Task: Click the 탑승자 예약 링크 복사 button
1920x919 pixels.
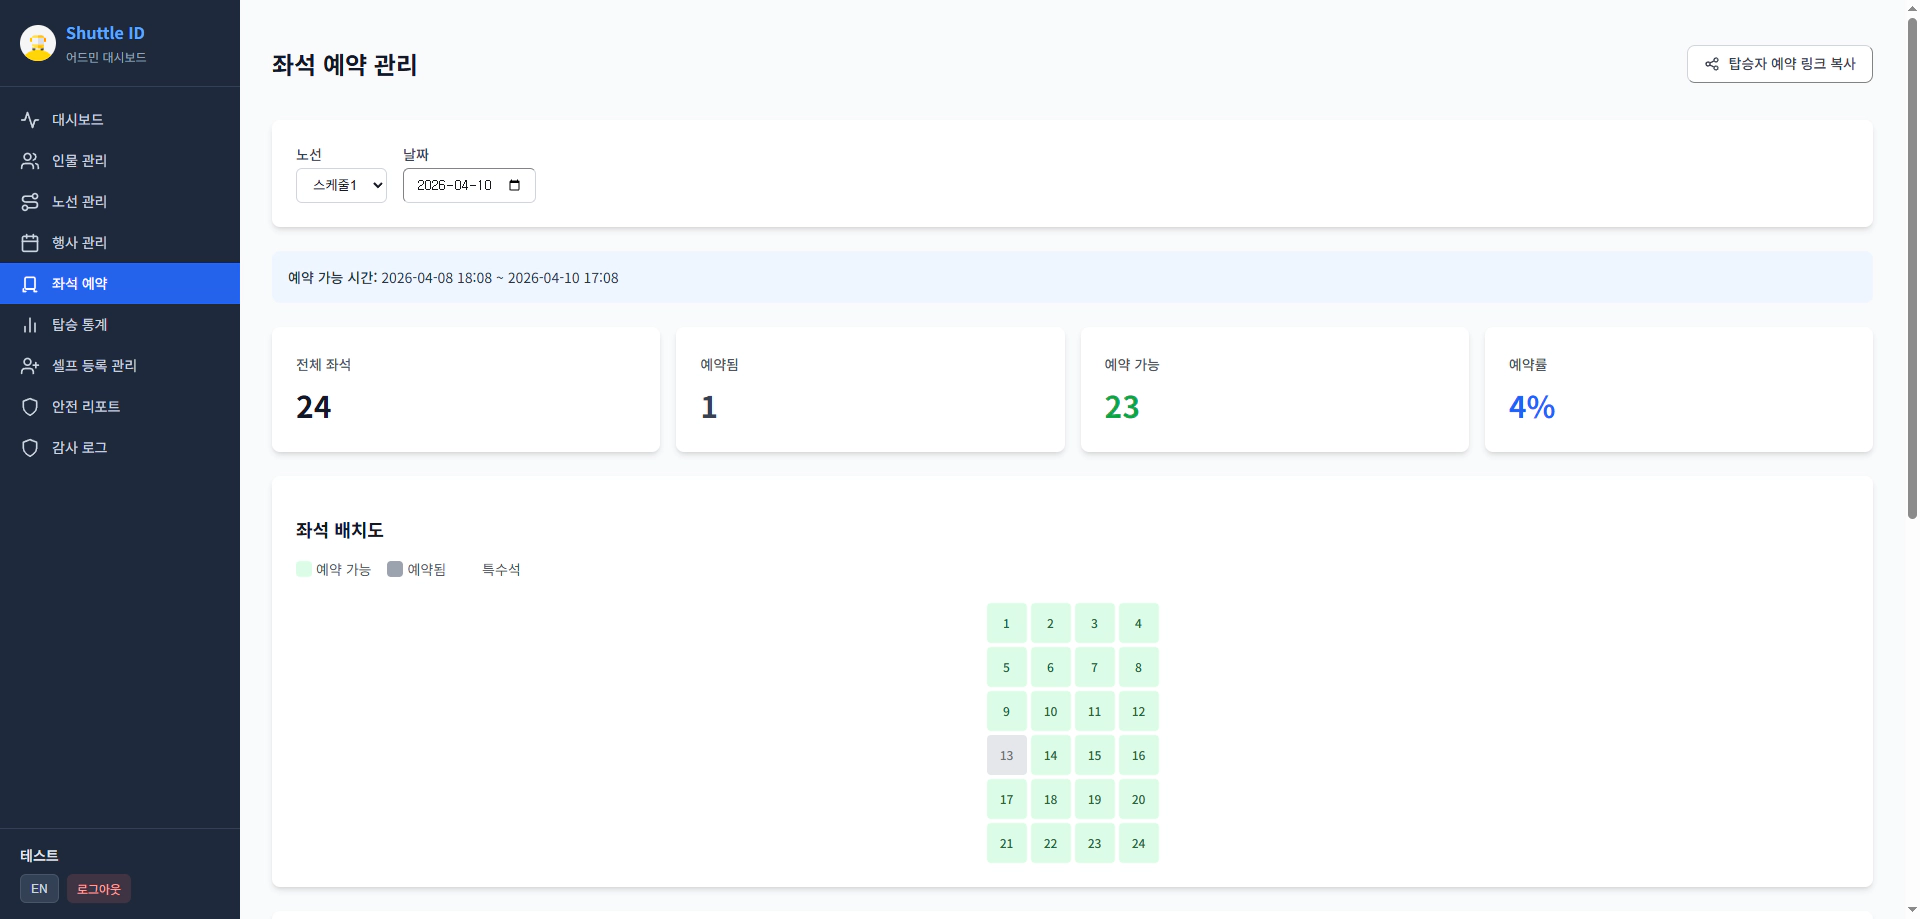Action: click(1779, 64)
